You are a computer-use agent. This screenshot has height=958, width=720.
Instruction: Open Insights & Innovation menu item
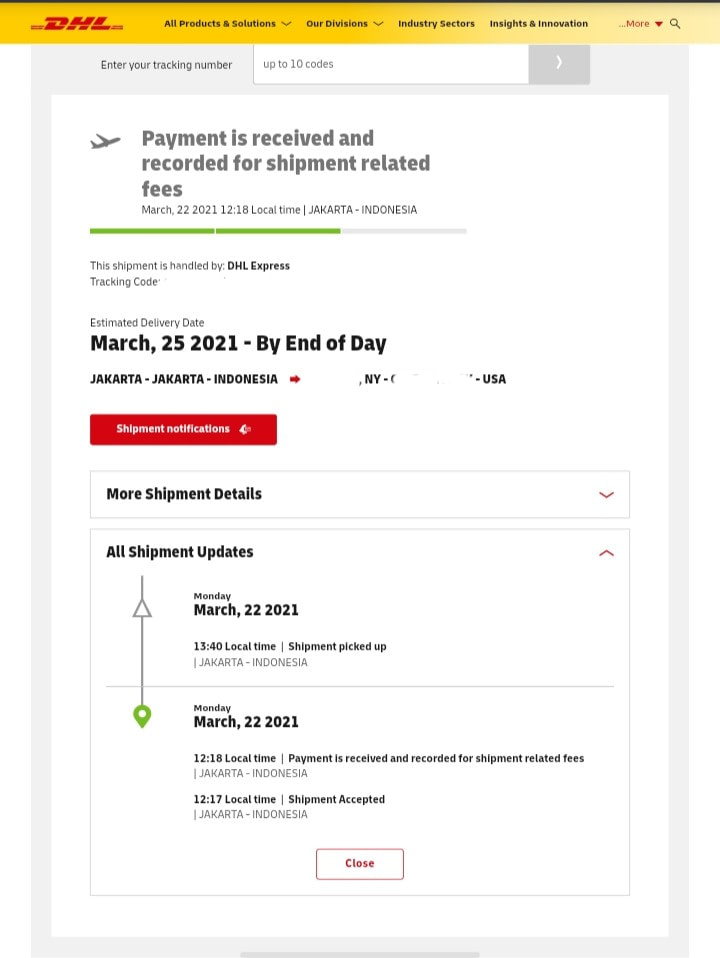538,24
